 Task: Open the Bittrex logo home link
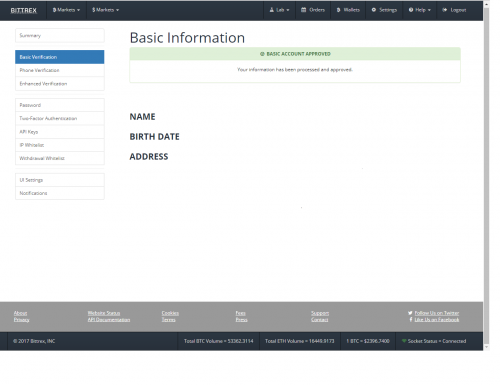click(23, 10)
